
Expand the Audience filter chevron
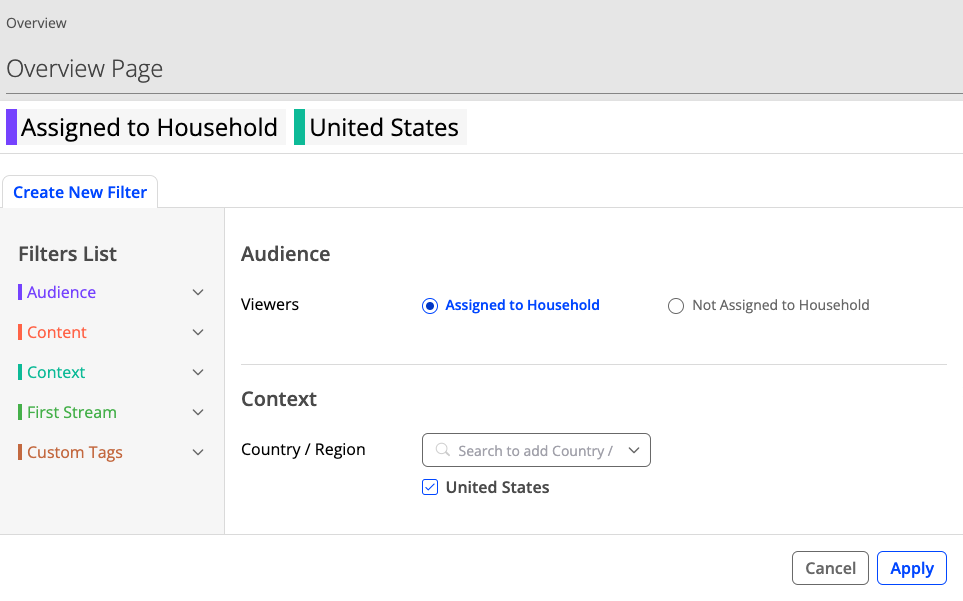click(198, 292)
